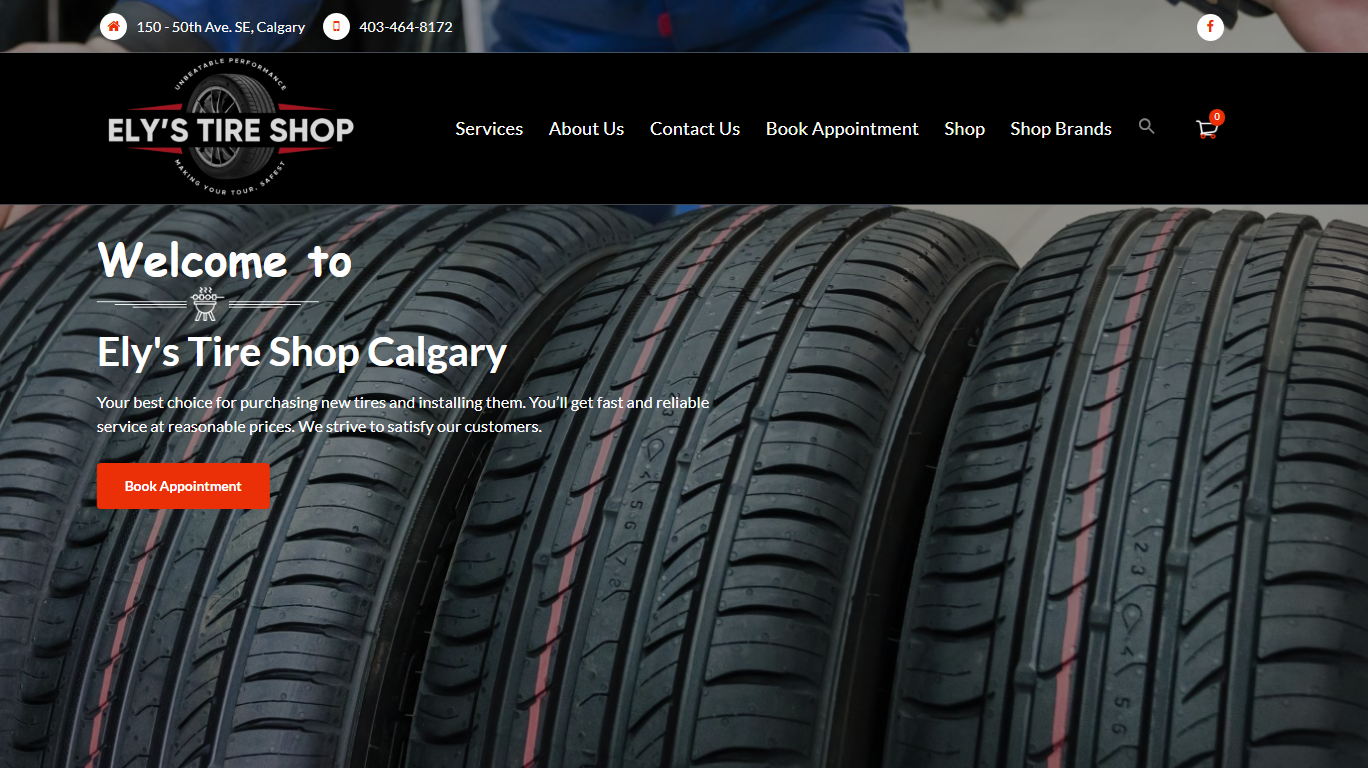Click the 150 - 50th Ave. SE address
This screenshot has height=768, width=1368.
[221, 27]
